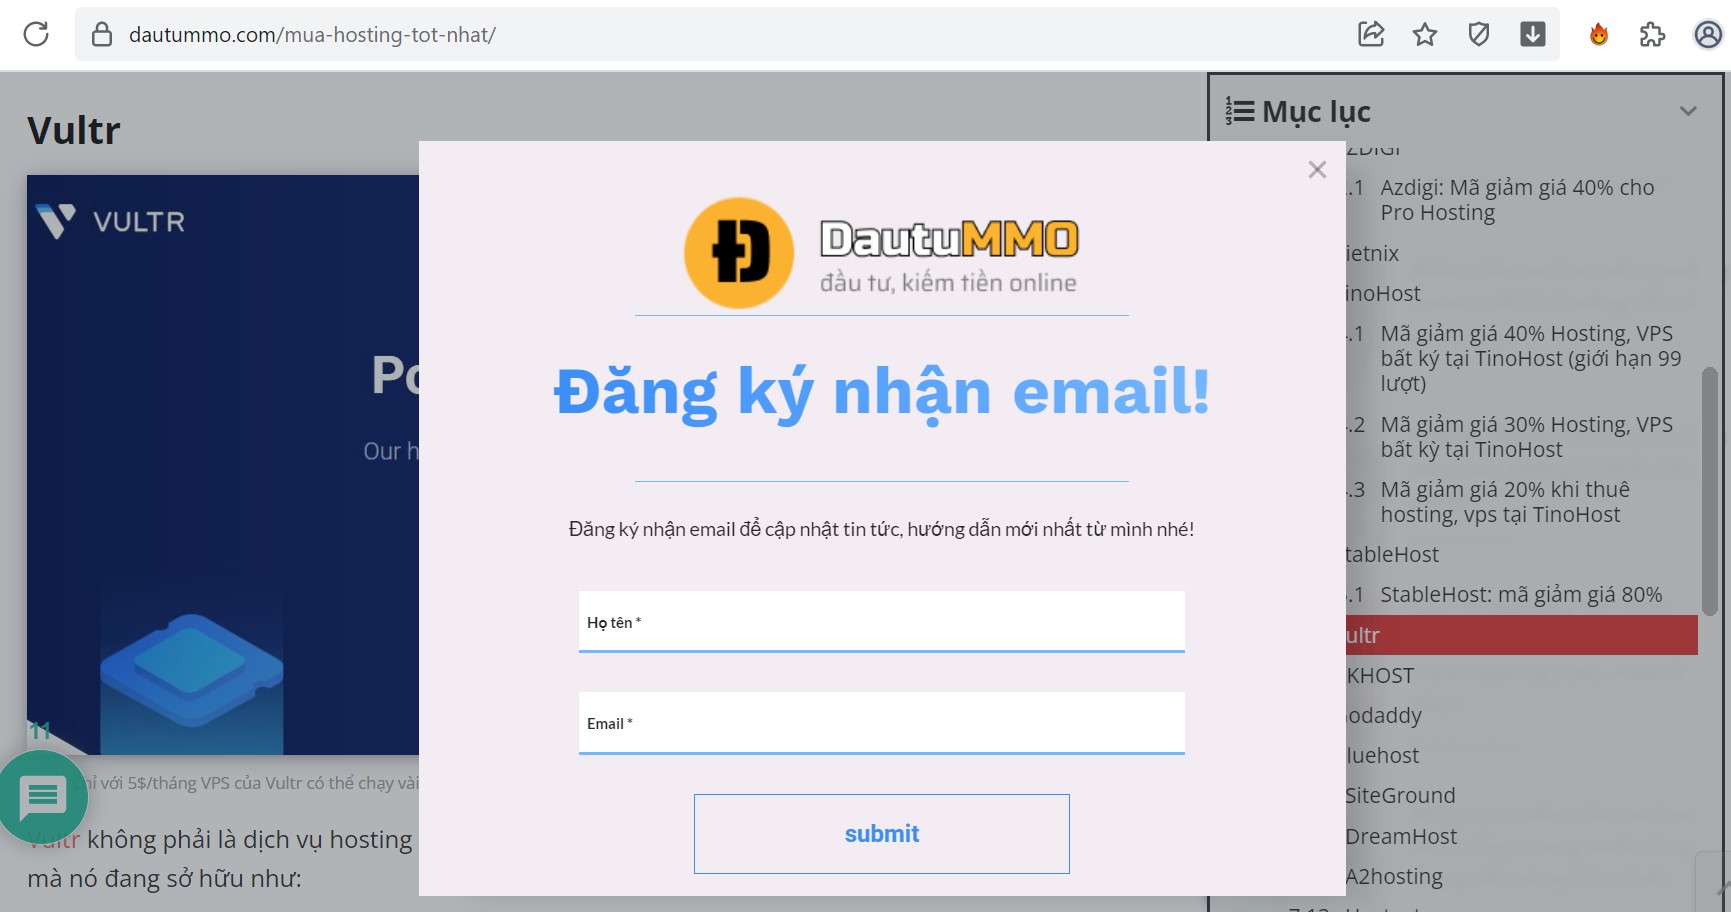Click the table of contents scrollbar
This screenshot has height=912, width=1731.
click(1709, 490)
